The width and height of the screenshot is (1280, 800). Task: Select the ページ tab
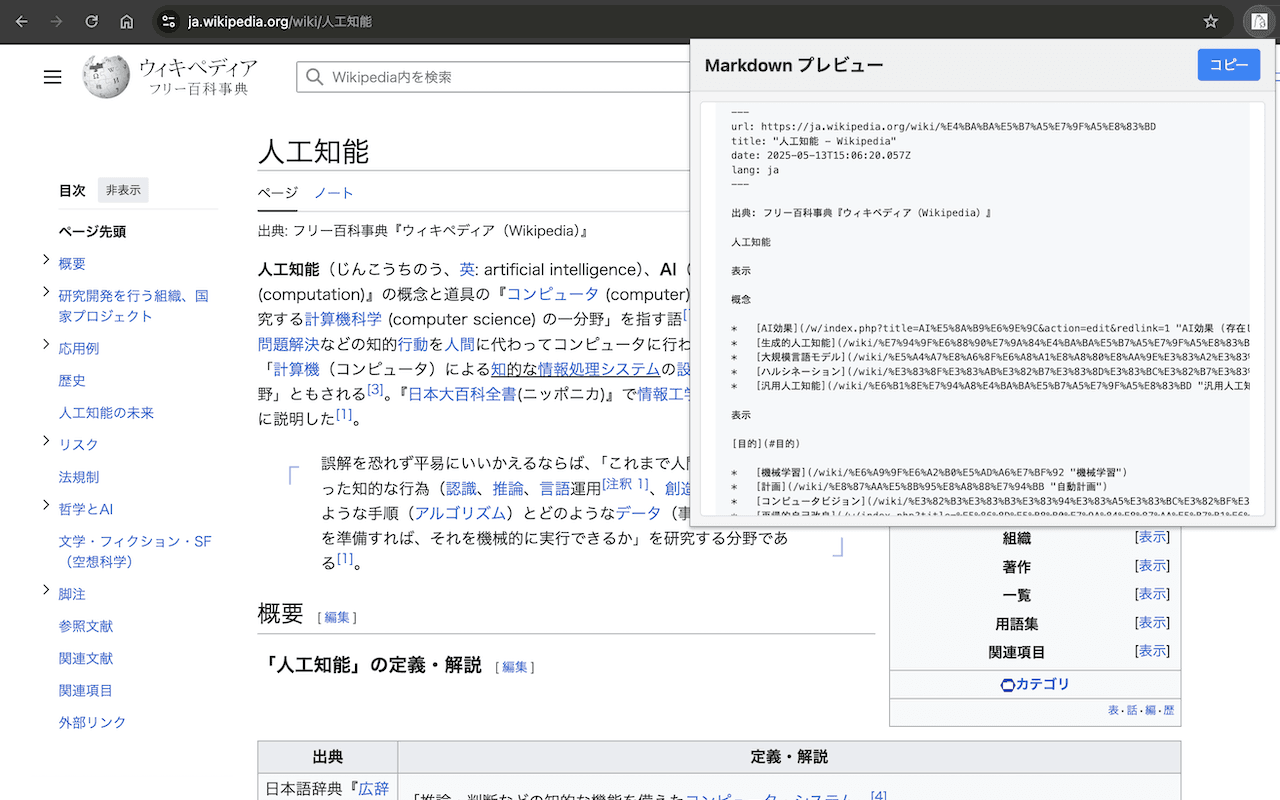[x=277, y=194]
